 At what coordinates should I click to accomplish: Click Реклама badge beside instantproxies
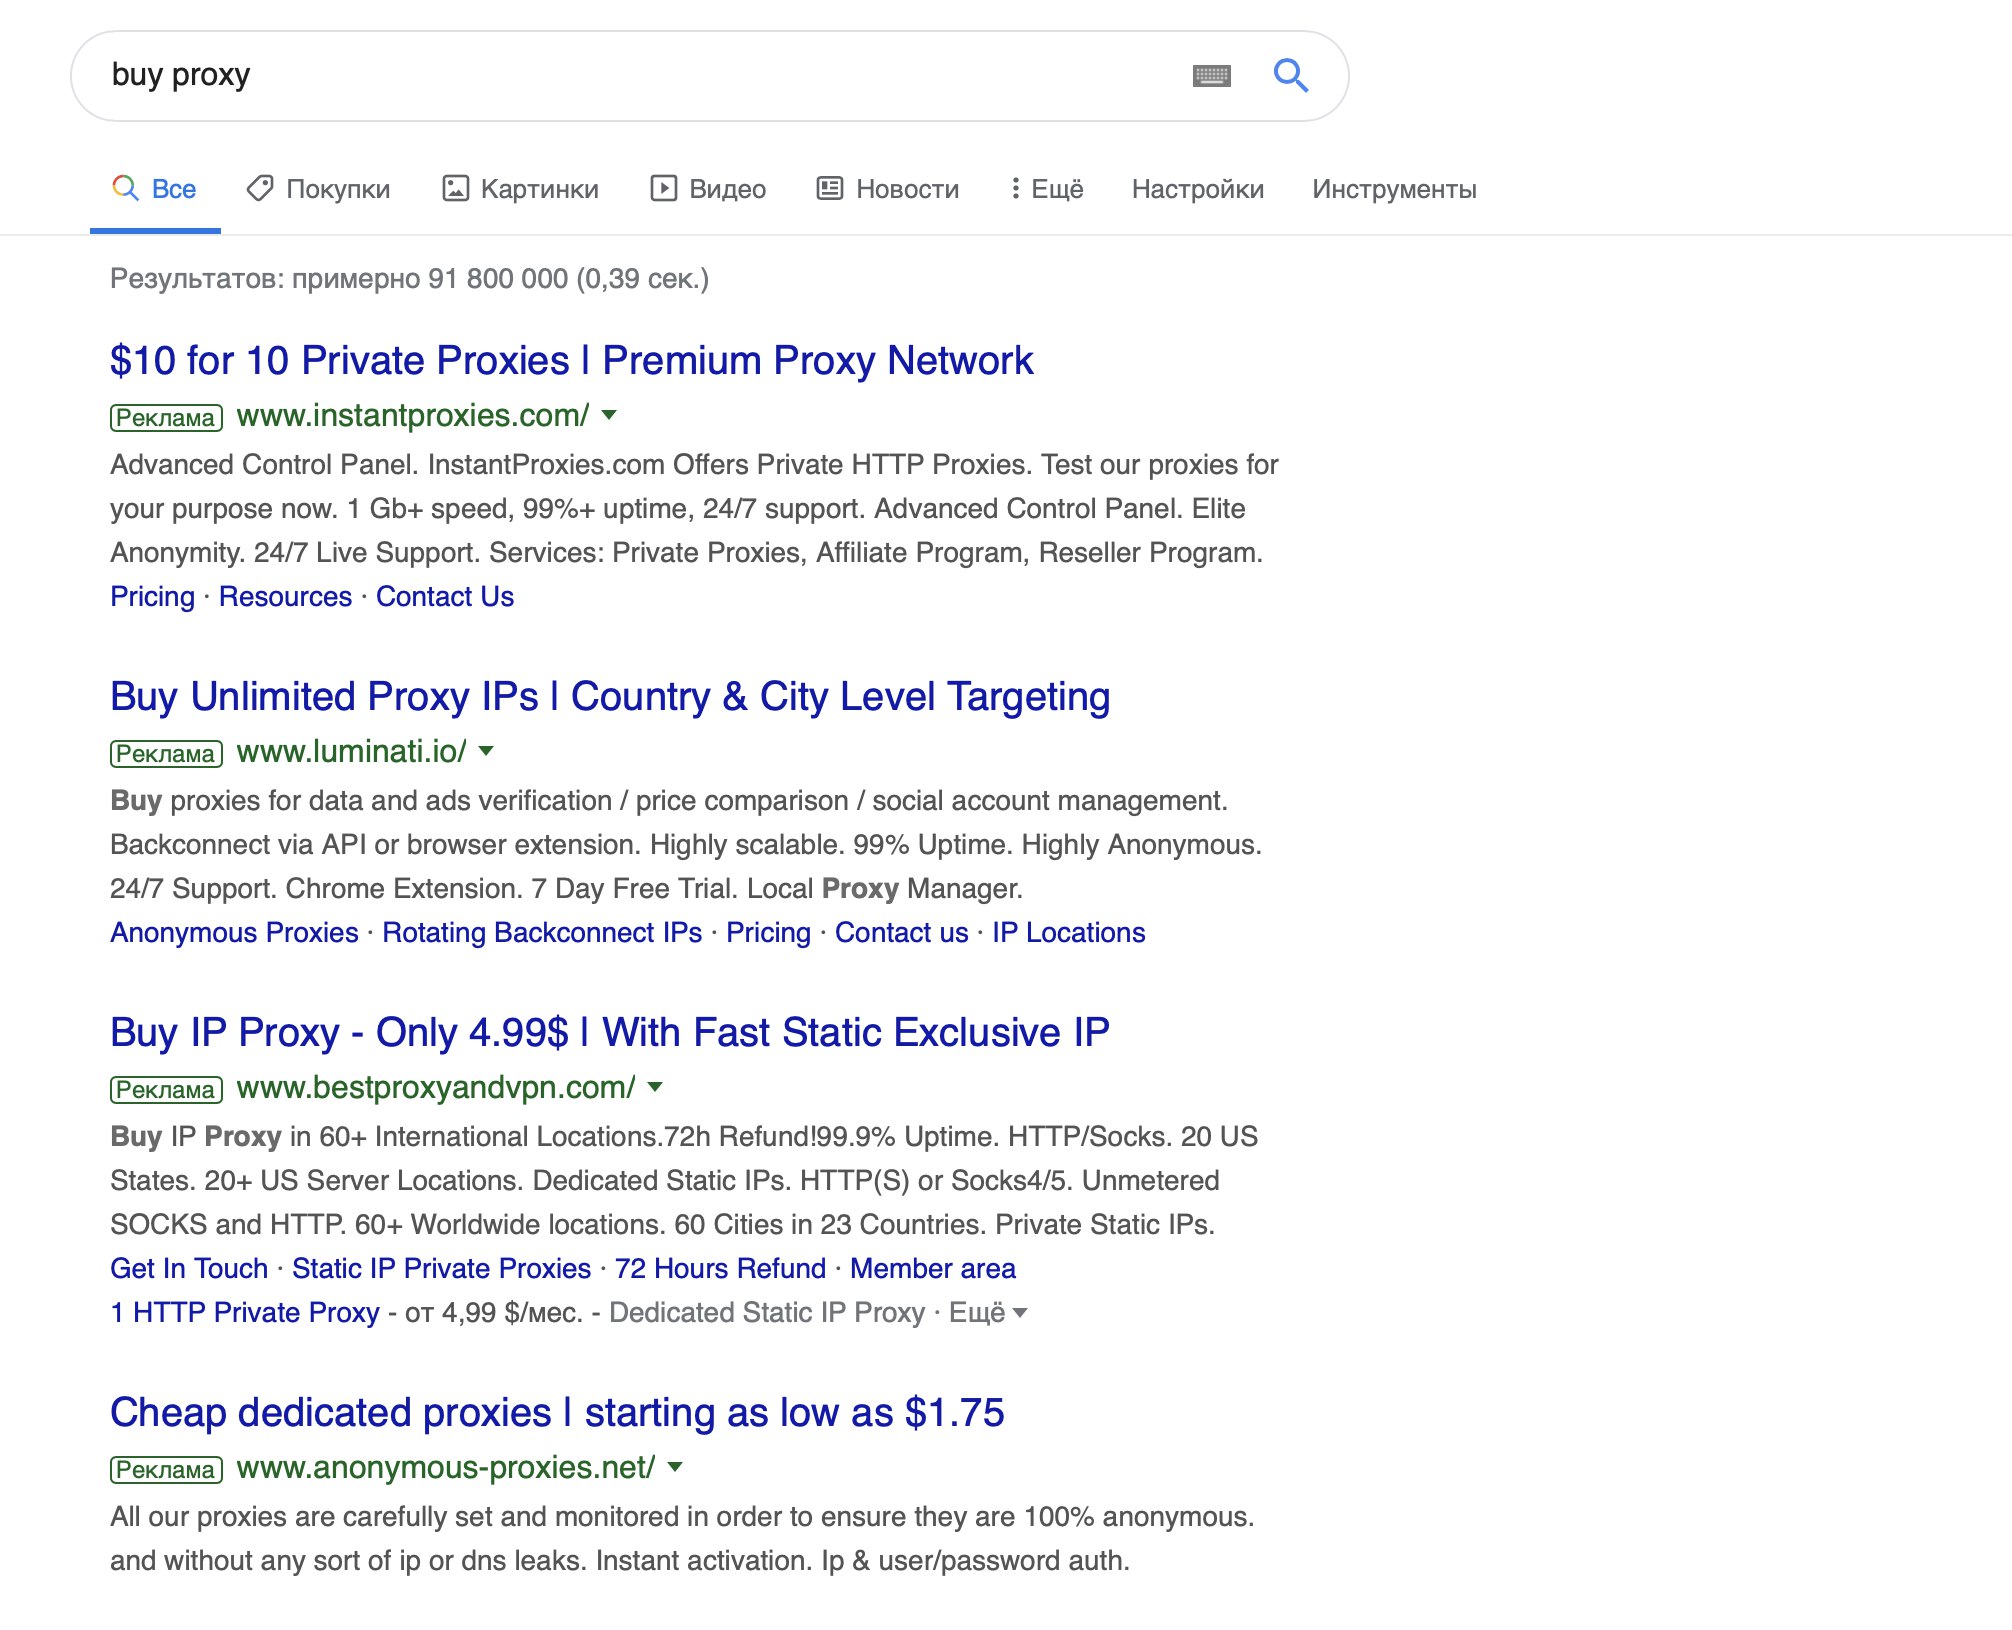166,417
